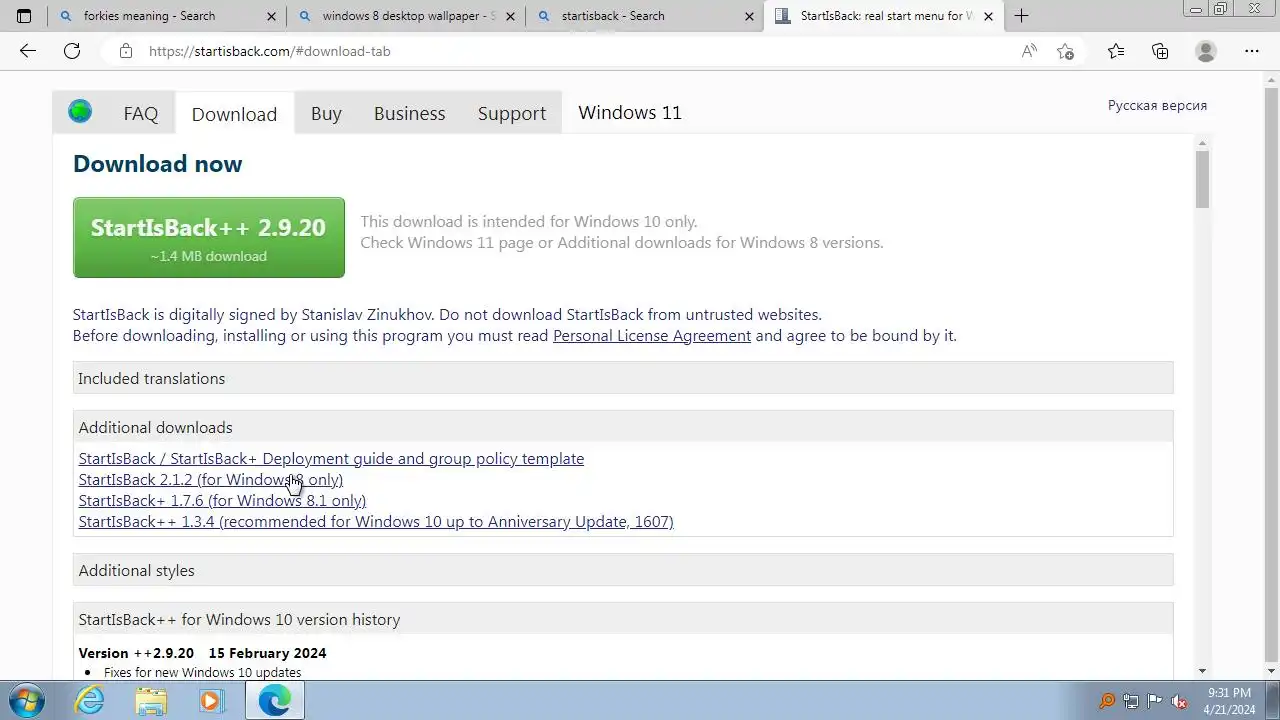The width and height of the screenshot is (1280, 720).
Task: Collapse the StartIsBack++ for Windows 10 version history header
Action: tap(623, 619)
